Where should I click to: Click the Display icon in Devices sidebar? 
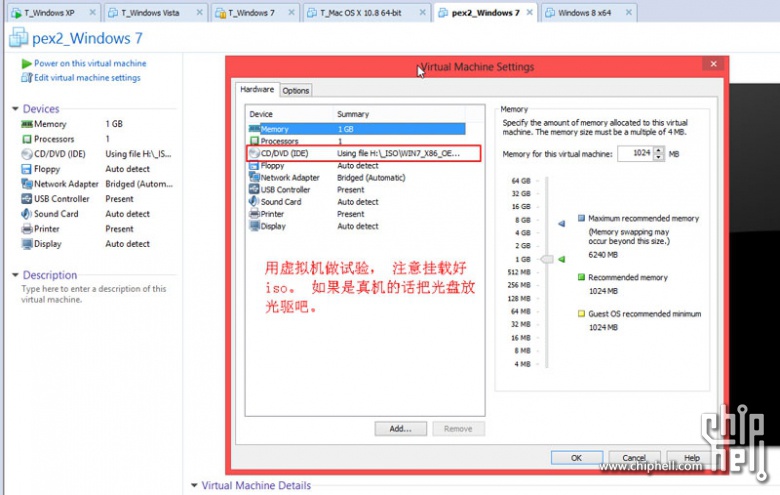click(26, 244)
